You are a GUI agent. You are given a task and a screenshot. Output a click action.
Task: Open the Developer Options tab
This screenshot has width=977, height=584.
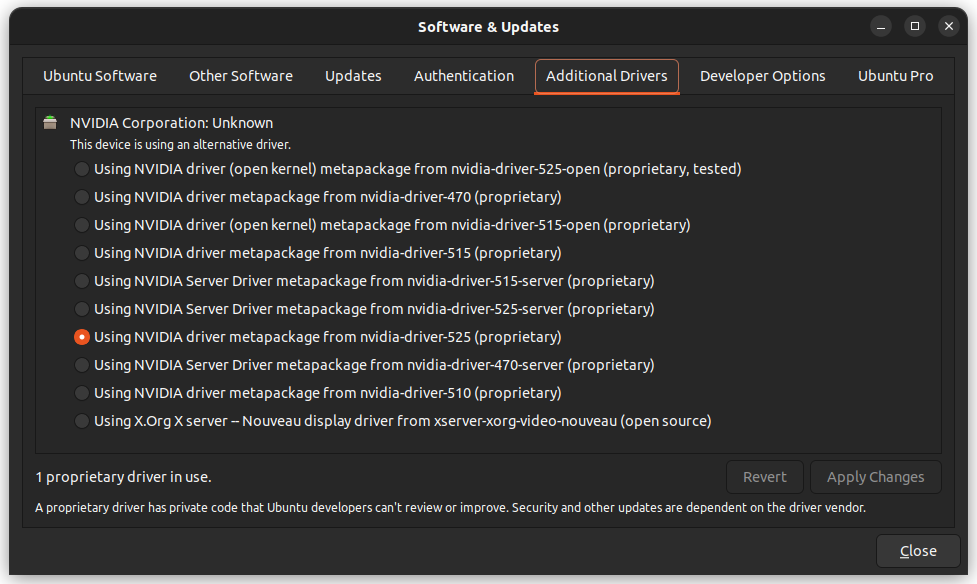pyautogui.click(x=762, y=75)
